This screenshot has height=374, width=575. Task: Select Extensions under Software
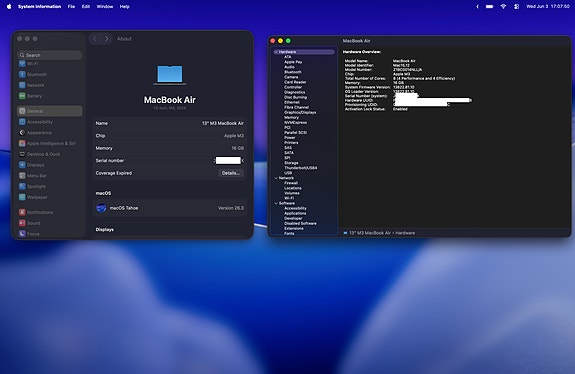294,228
